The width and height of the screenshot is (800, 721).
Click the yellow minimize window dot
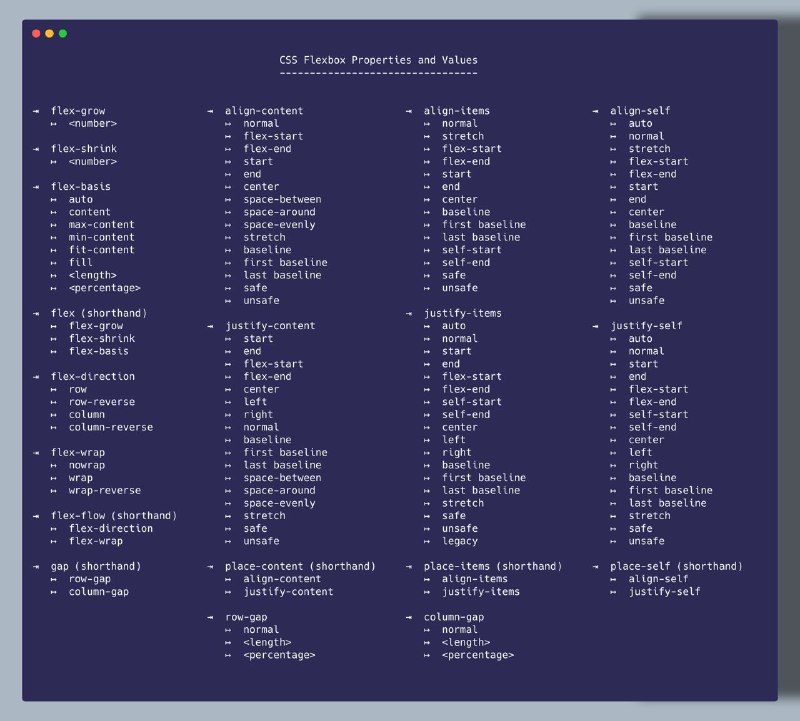pyautogui.click(x=49, y=34)
